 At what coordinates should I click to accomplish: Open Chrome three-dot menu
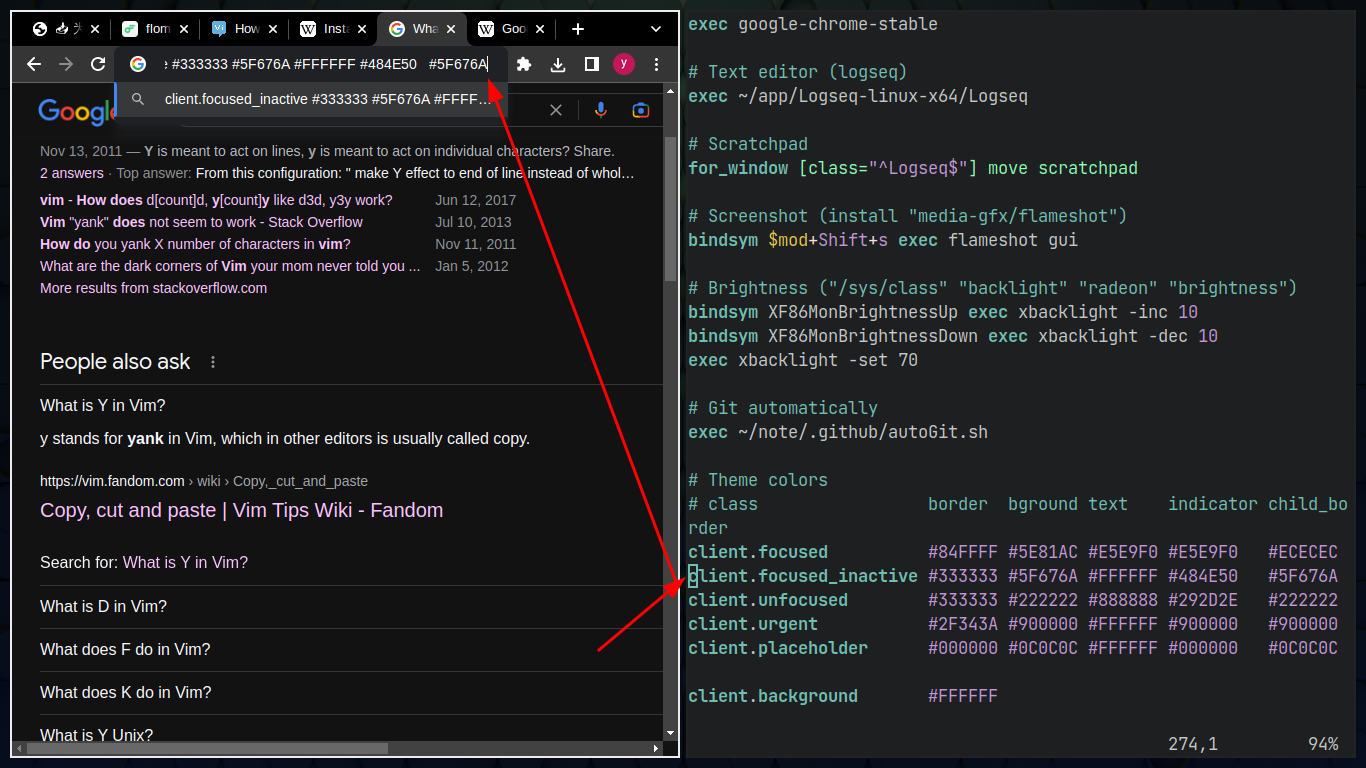coord(656,64)
